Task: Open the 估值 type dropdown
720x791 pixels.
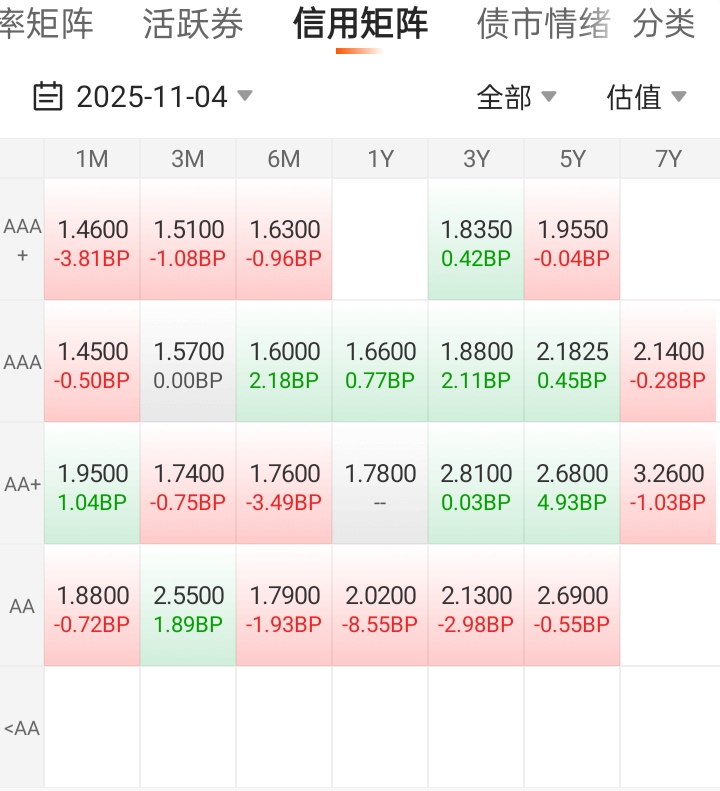Action: pyautogui.click(x=646, y=97)
